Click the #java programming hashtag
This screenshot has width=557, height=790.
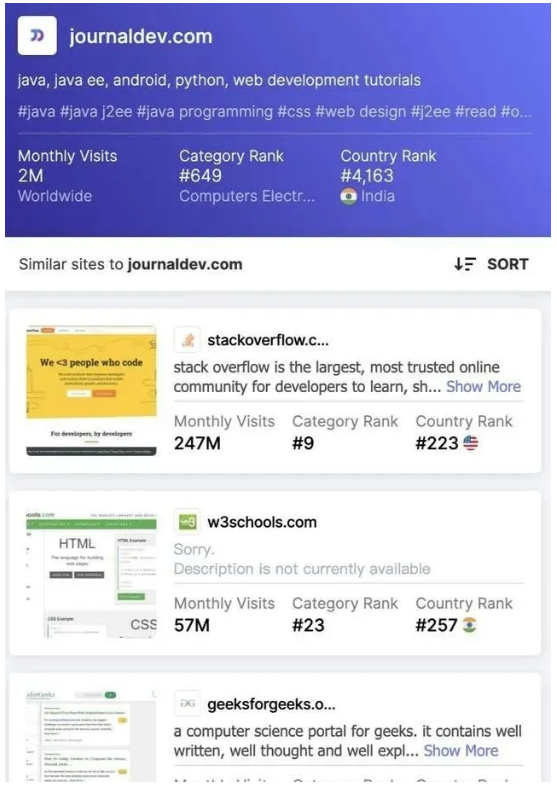[x=204, y=111]
